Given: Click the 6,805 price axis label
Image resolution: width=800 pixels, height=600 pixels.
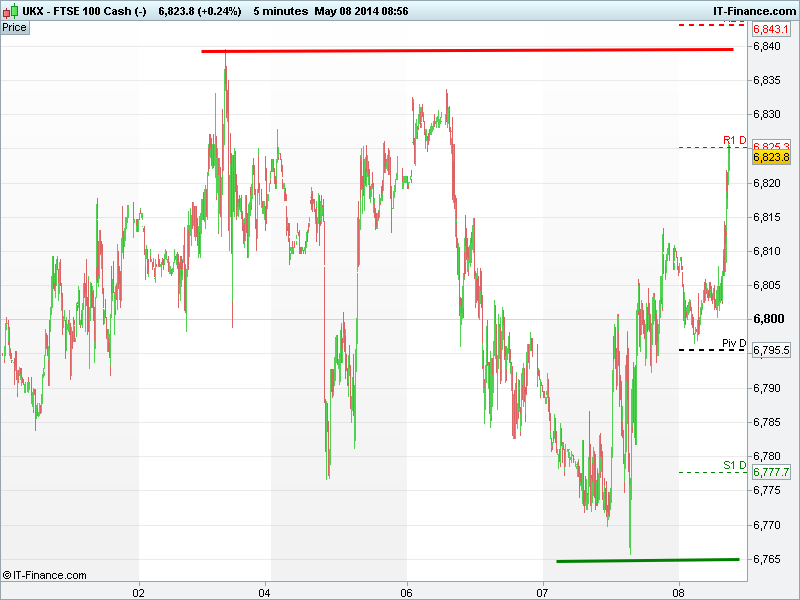Looking at the screenshot, I should click(x=767, y=285).
